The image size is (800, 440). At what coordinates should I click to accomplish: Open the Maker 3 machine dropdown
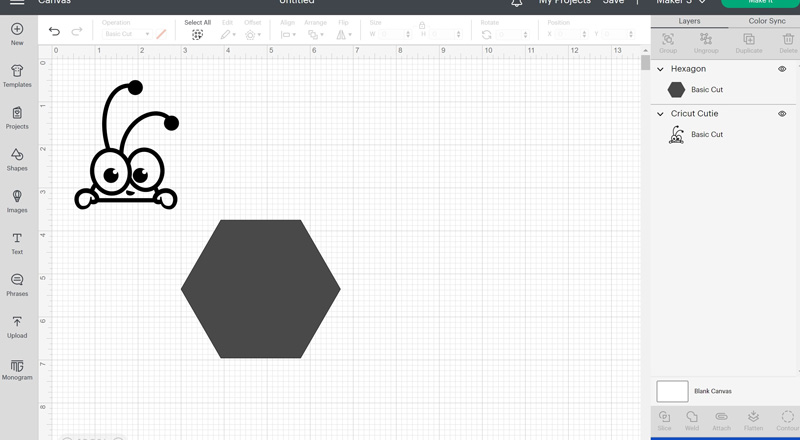[681, 2]
